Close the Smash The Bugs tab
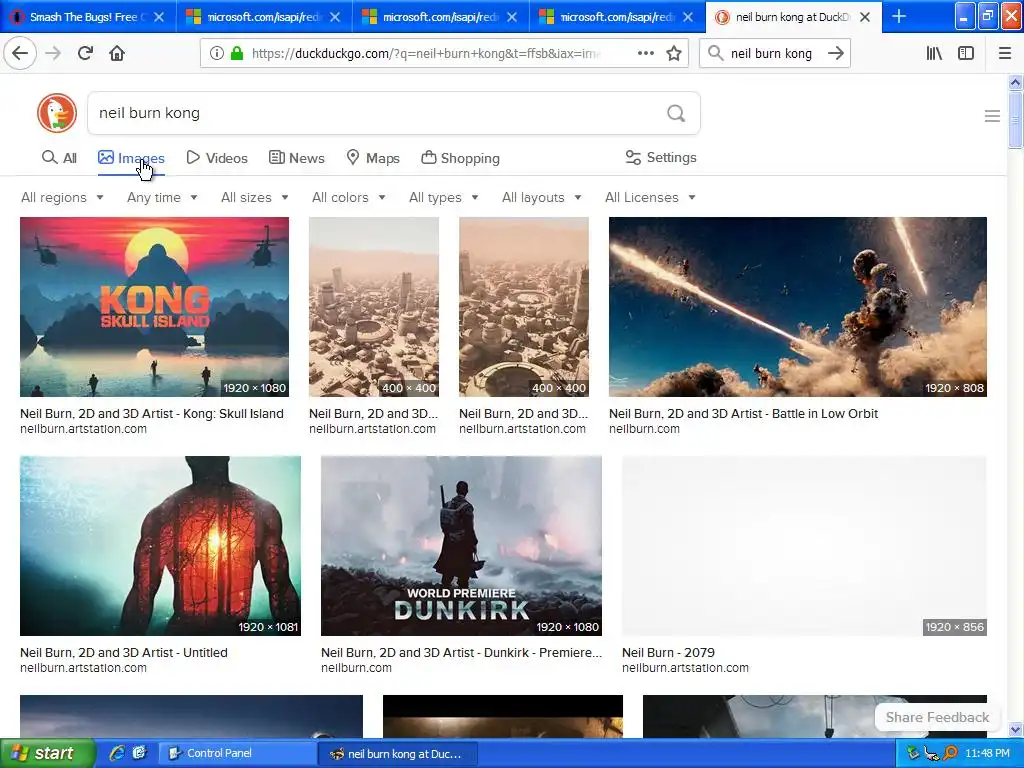This screenshot has height=768, width=1024. pos(159,17)
